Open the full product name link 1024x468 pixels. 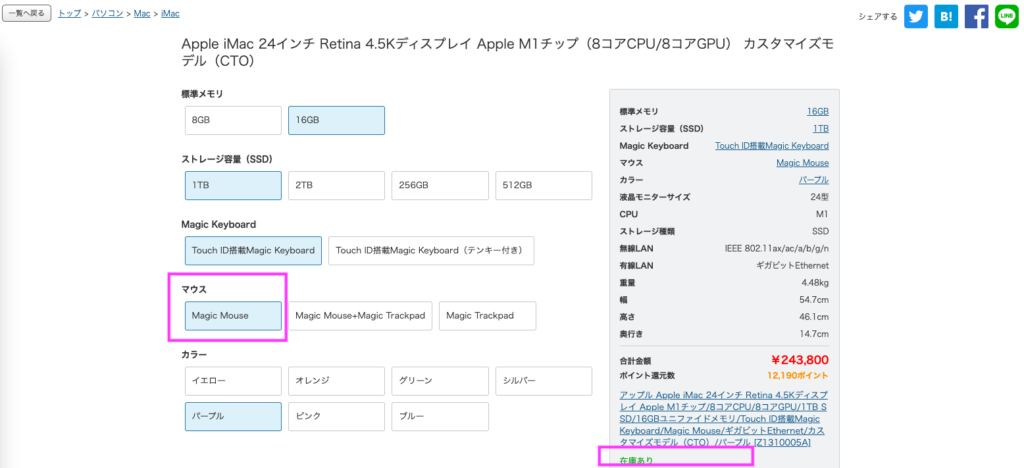724,419
